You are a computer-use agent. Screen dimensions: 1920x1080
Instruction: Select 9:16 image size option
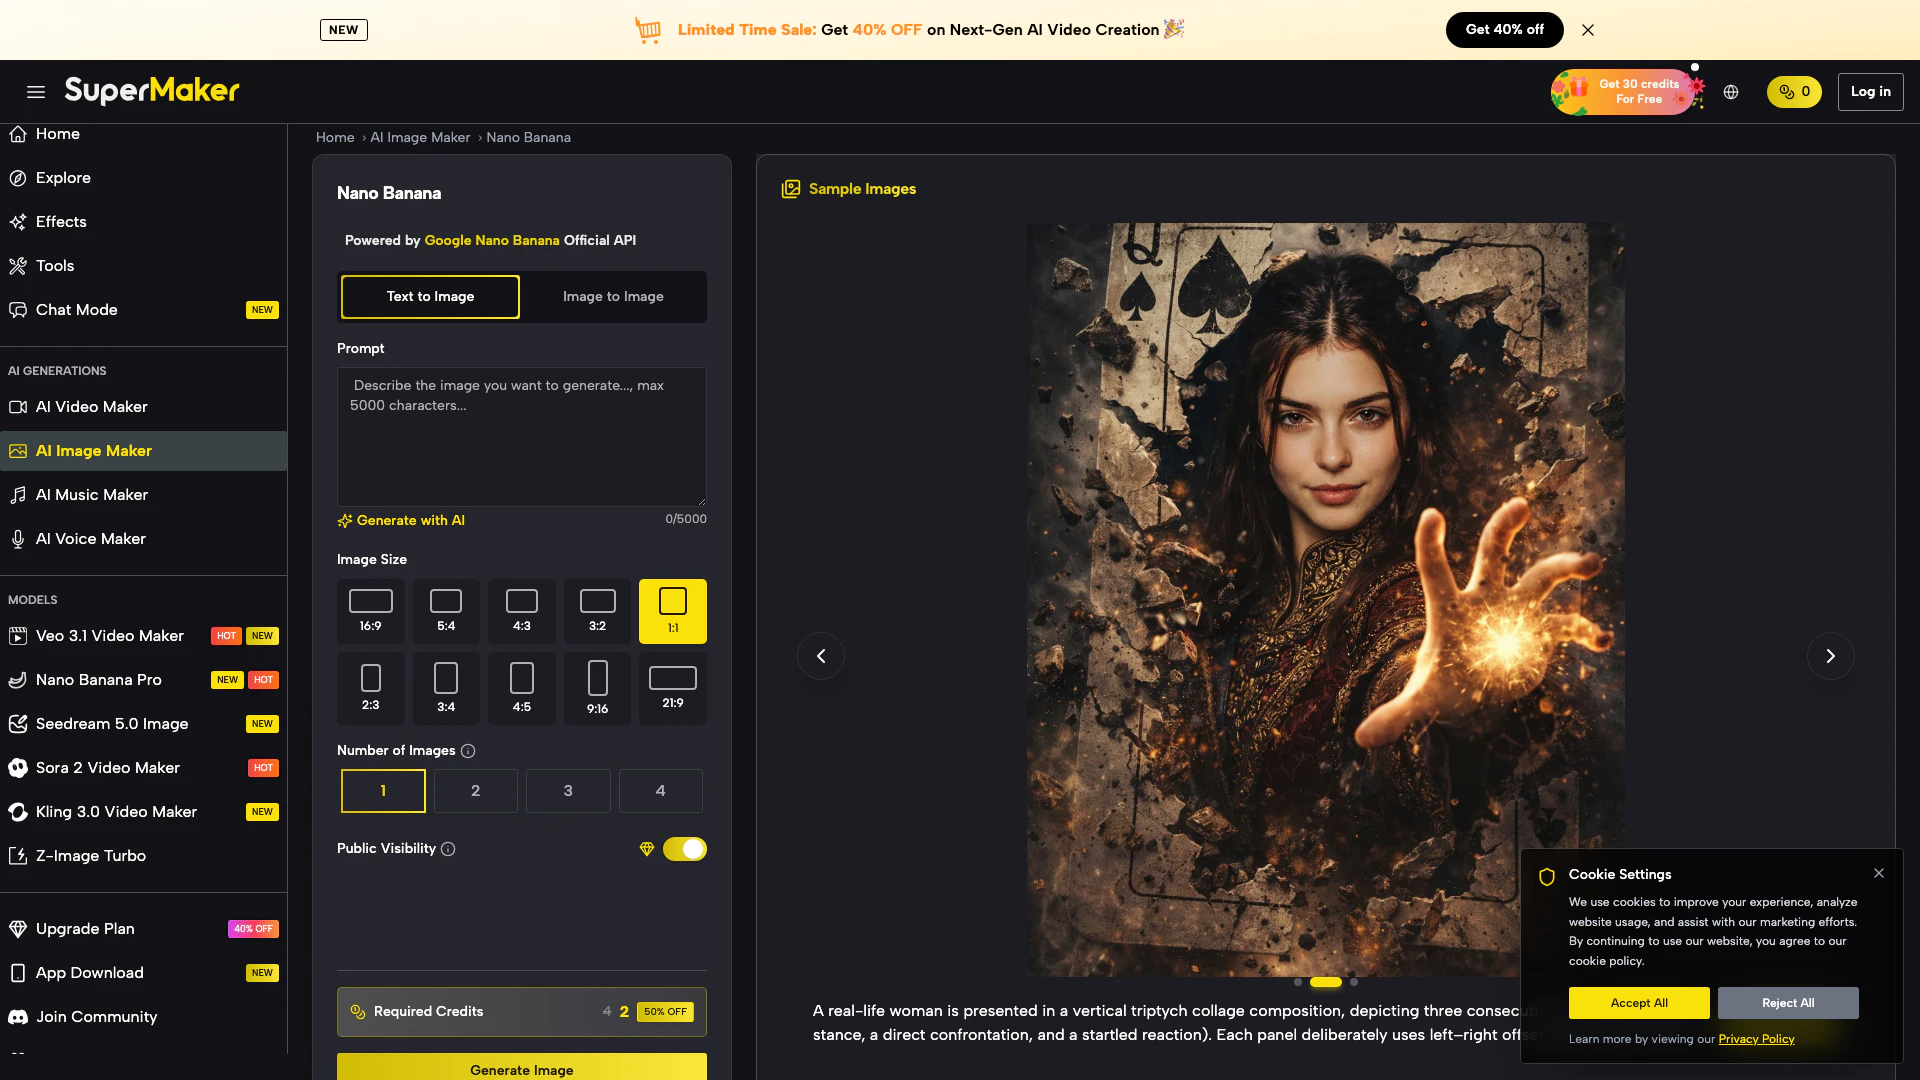[x=597, y=688]
